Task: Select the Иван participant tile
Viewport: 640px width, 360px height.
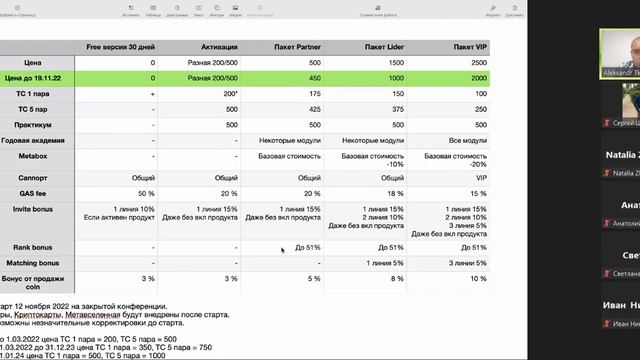Action: pos(621,306)
